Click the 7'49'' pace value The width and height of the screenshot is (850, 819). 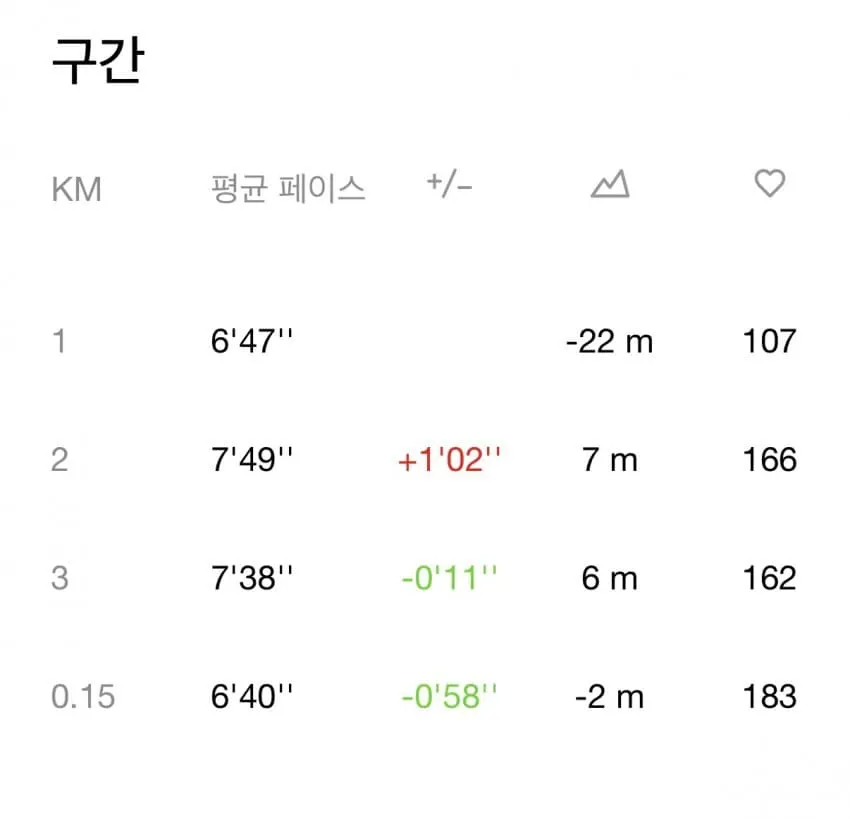click(252, 460)
